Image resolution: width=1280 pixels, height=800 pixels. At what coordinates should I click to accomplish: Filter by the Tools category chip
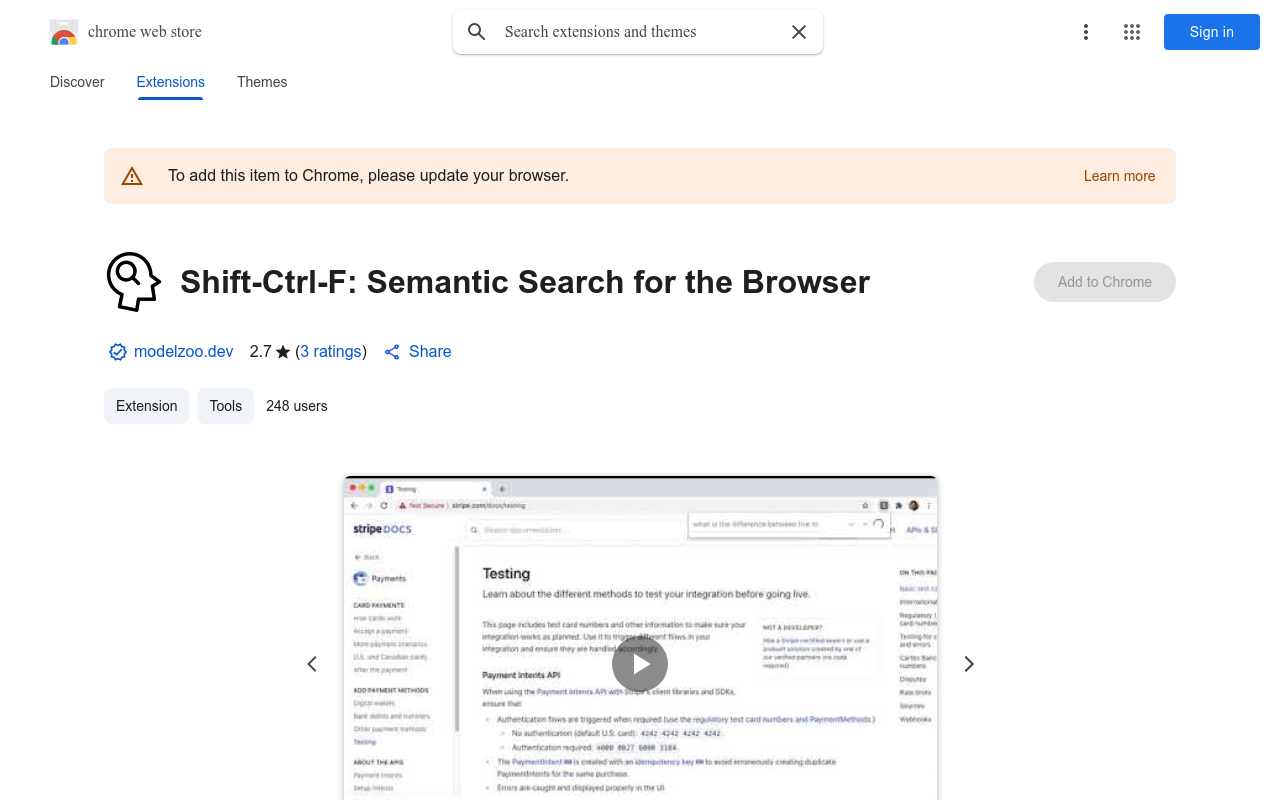[225, 406]
